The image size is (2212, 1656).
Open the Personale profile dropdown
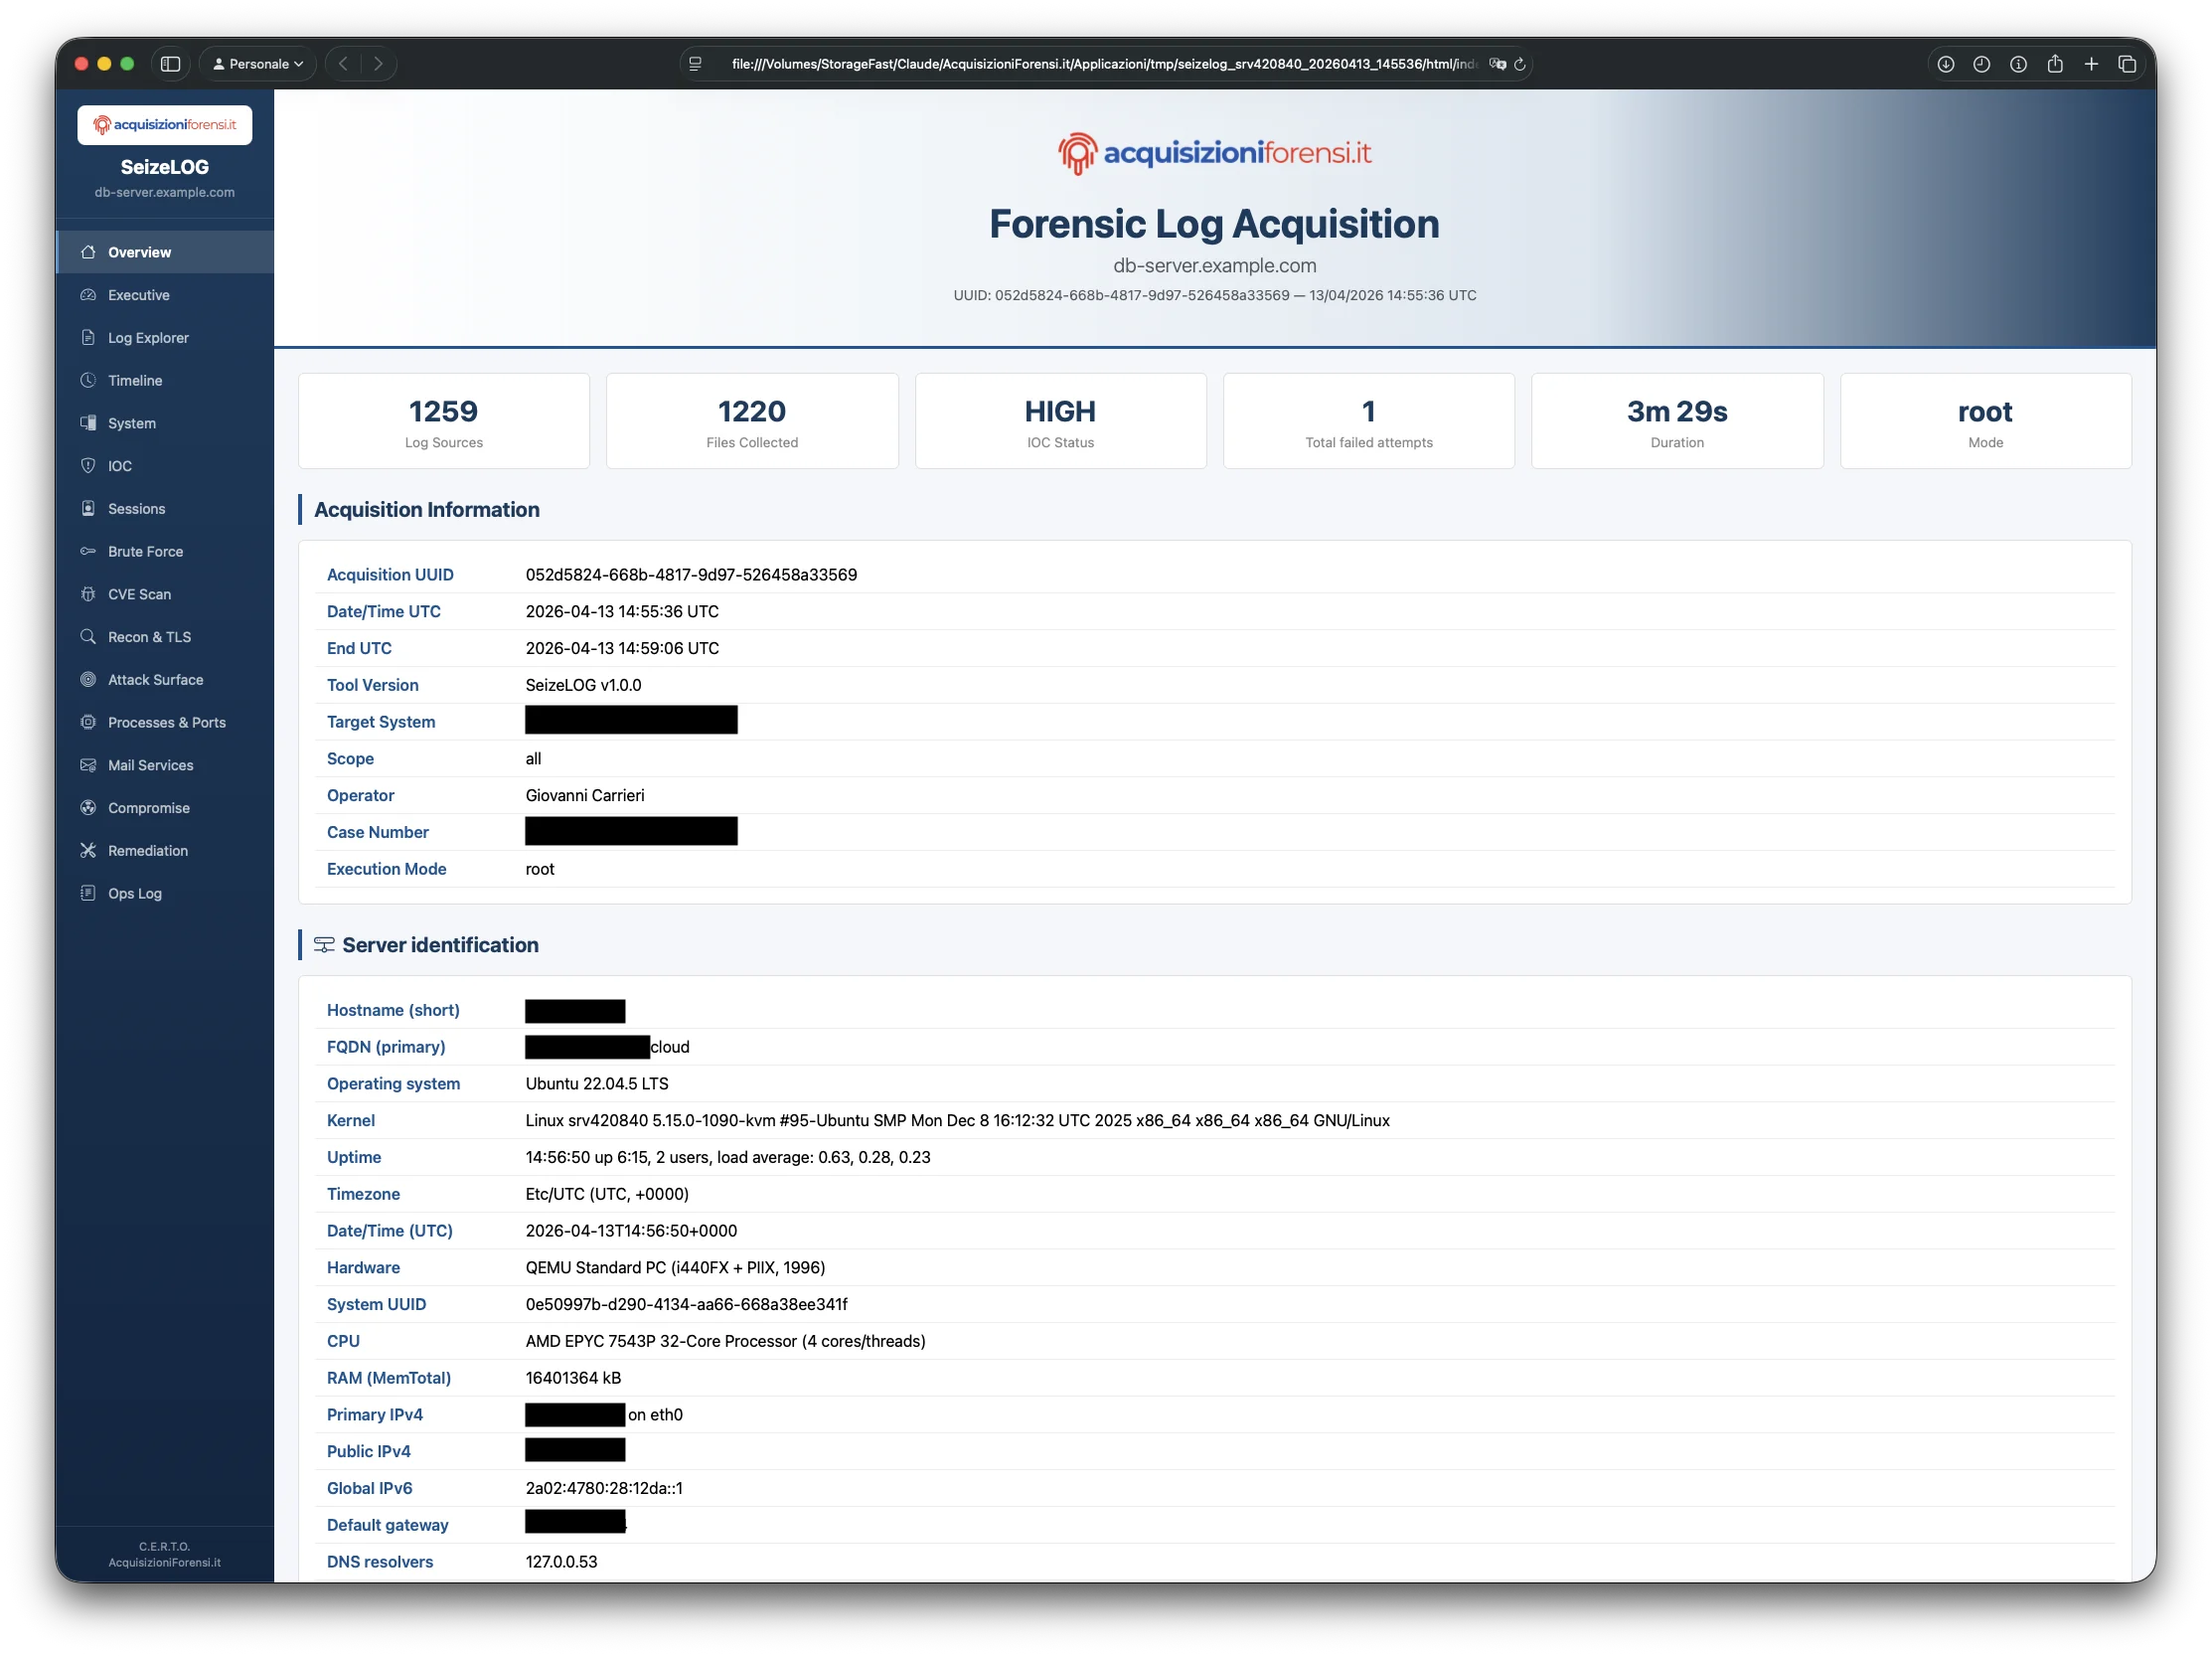(256, 63)
